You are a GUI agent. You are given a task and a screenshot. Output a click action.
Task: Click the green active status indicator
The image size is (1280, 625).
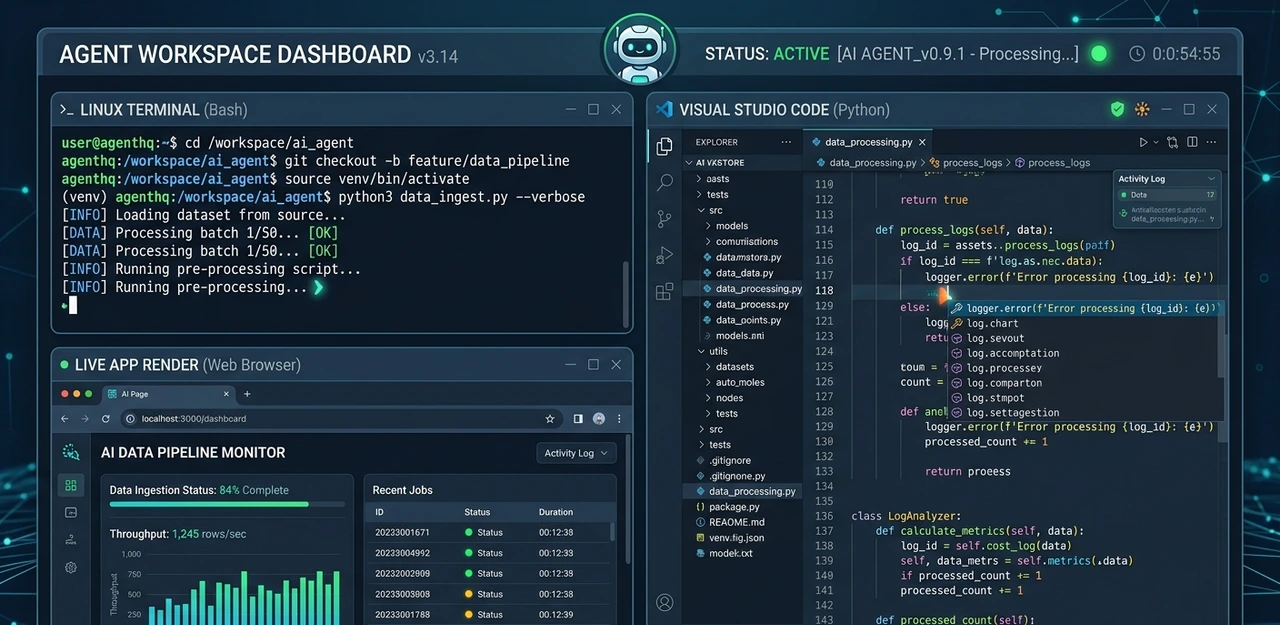point(1099,54)
